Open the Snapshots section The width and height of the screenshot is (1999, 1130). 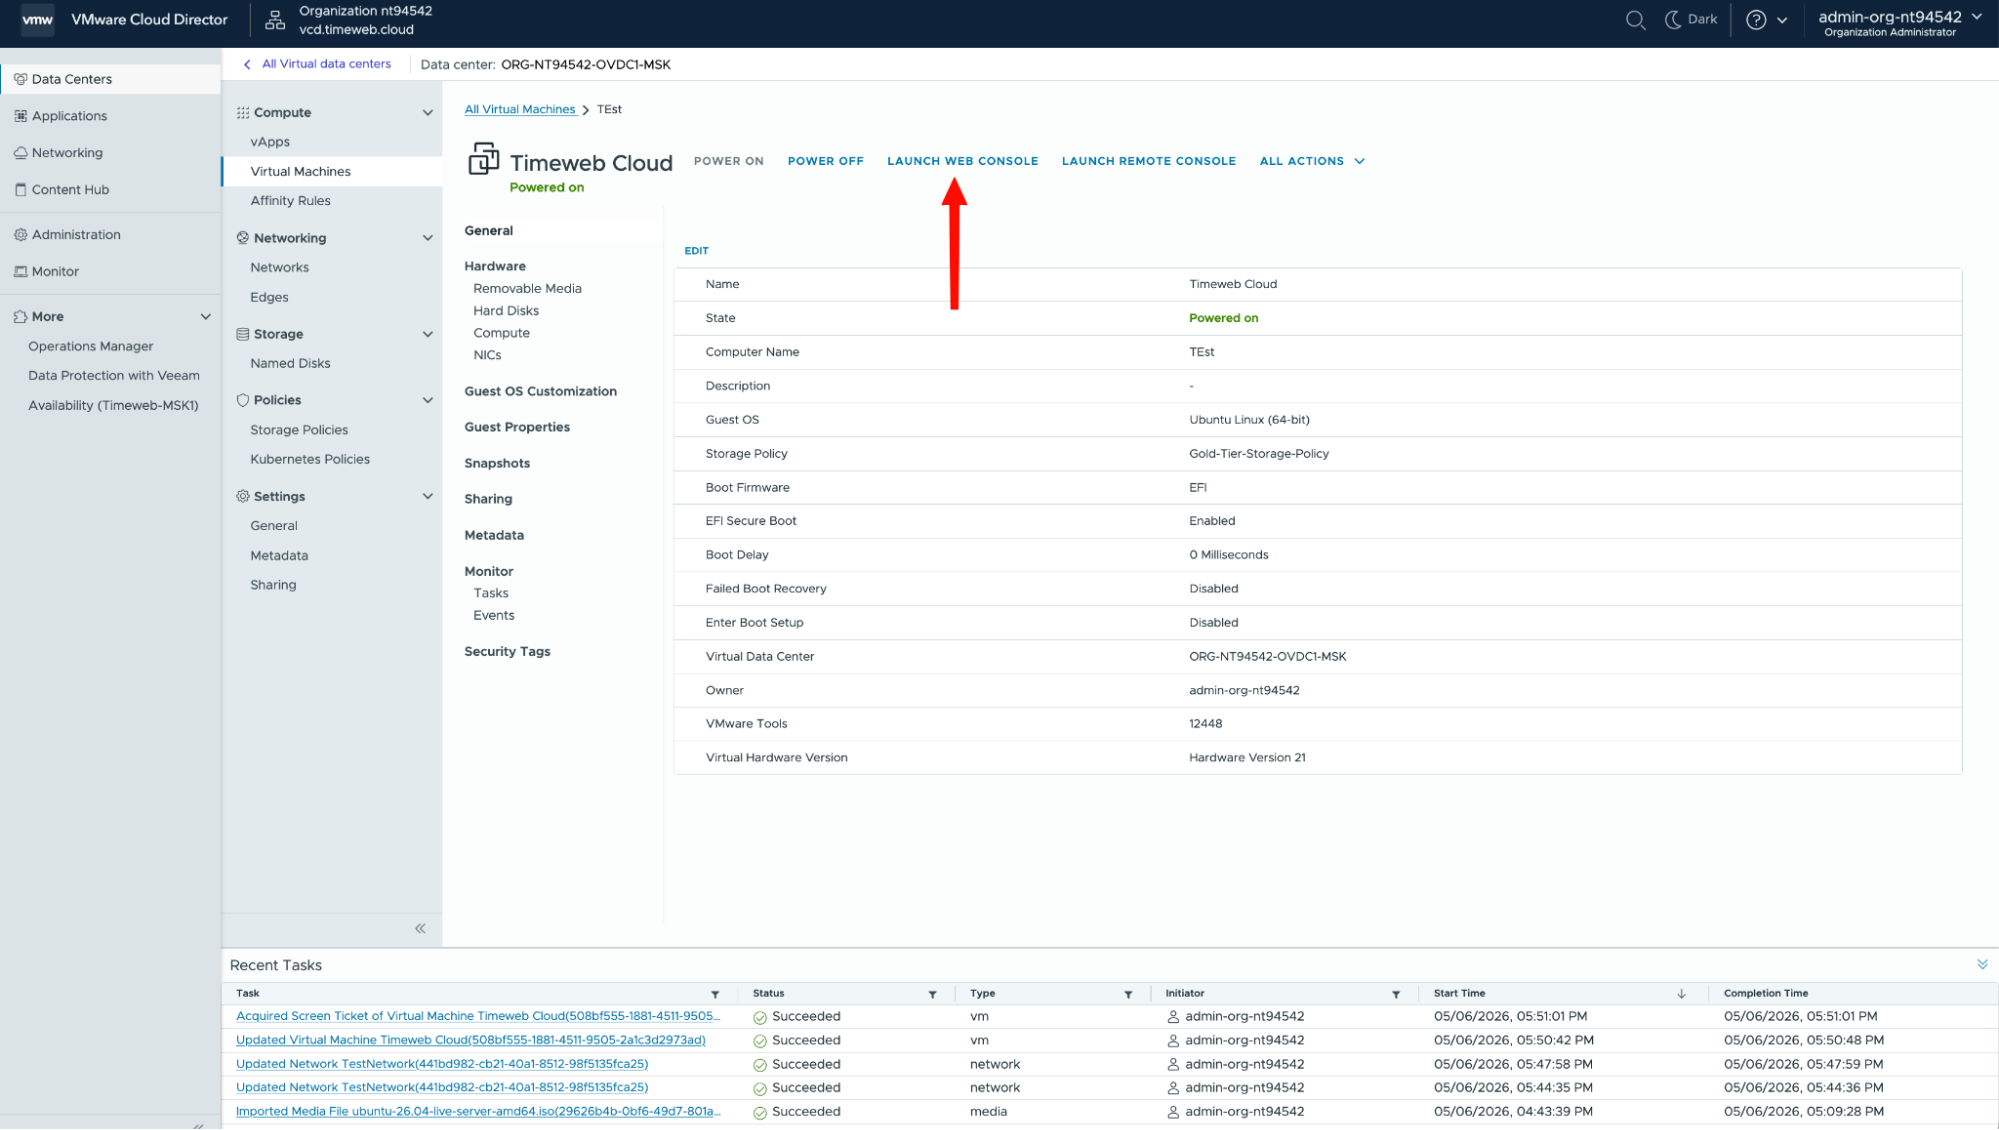point(497,463)
